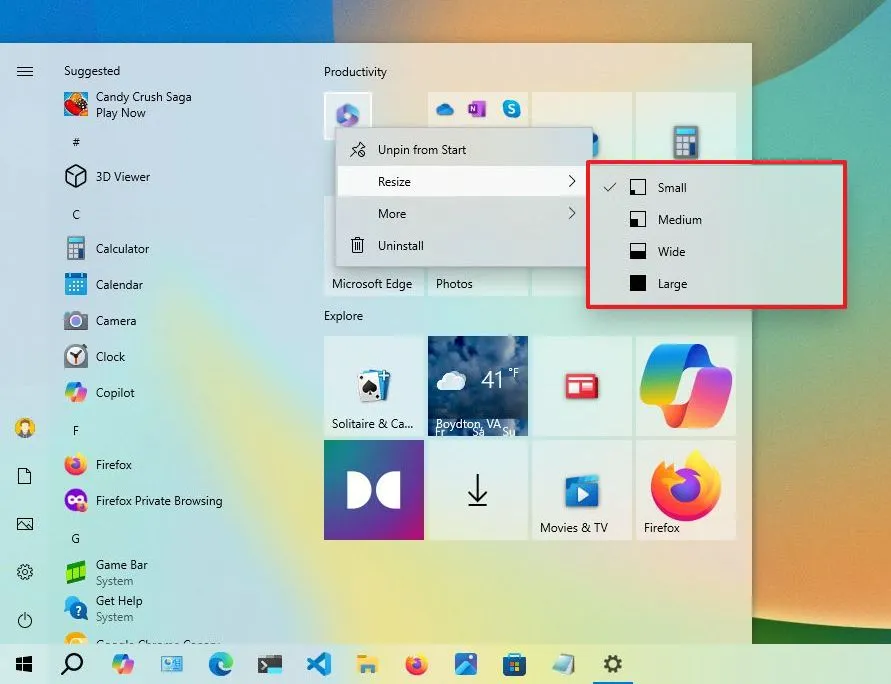Open Visual Studio Code from the taskbar
Viewport: 891px width, 684px height.
[319, 663]
